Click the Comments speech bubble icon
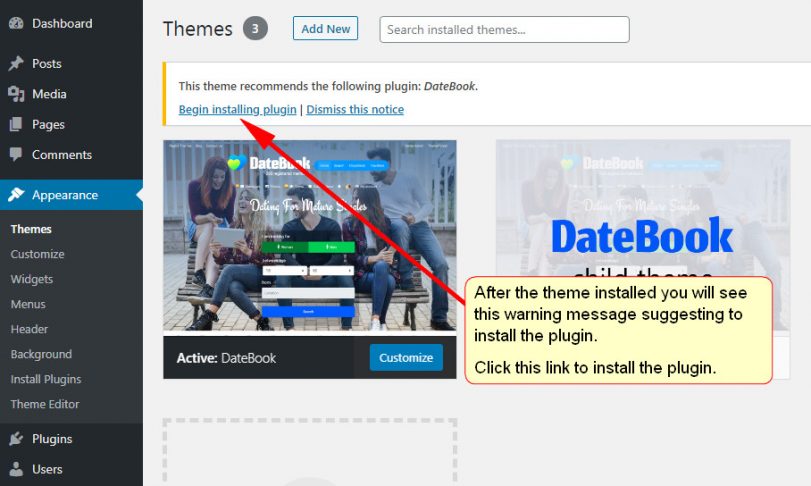Viewport: 811px width, 486px height. (16, 154)
